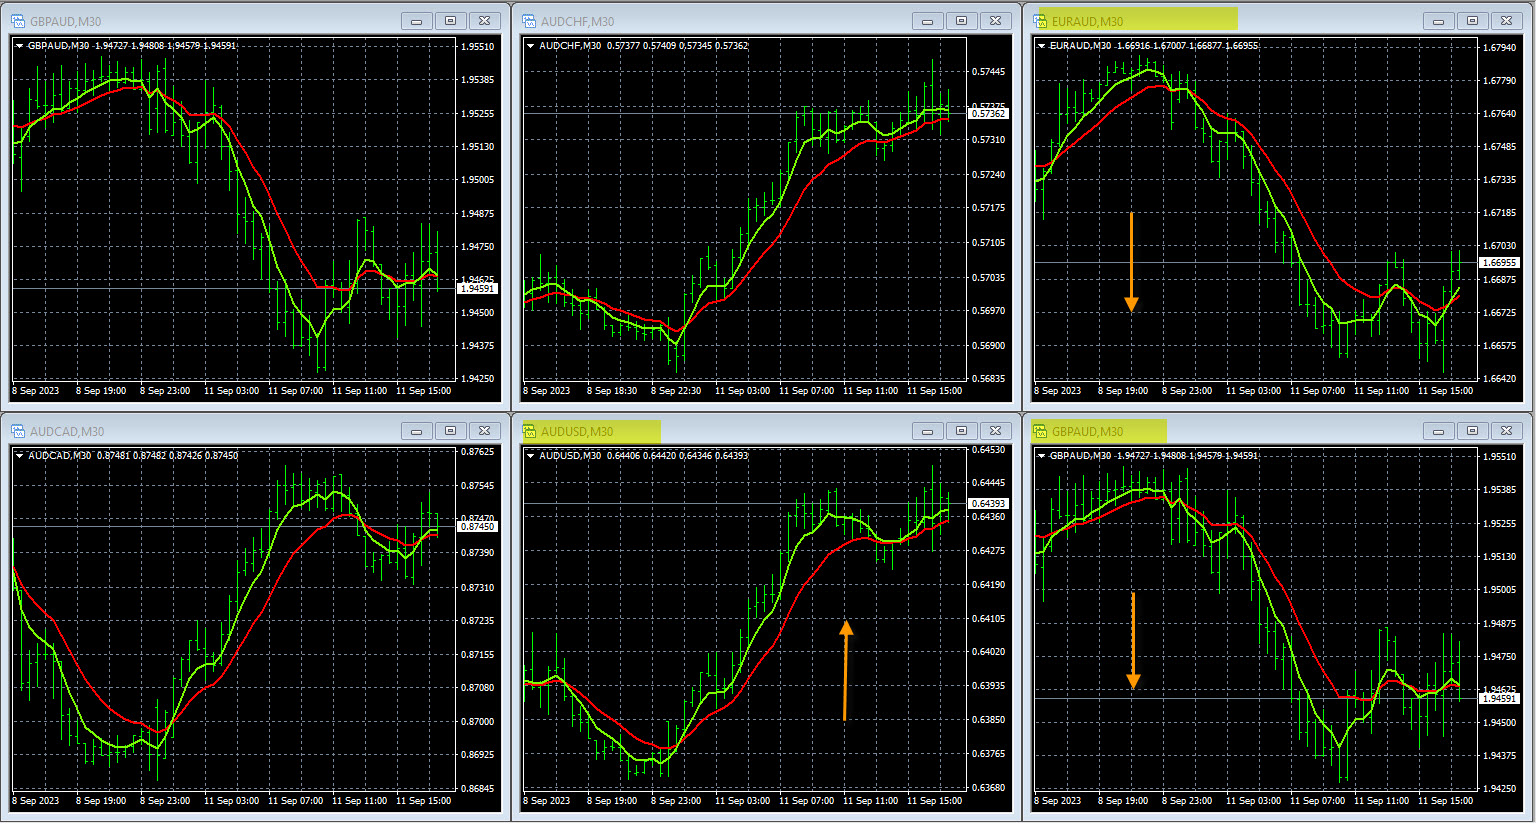Image resolution: width=1537 pixels, height=824 pixels.
Task: Close the AUDCAD chart window
Action: (x=483, y=431)
